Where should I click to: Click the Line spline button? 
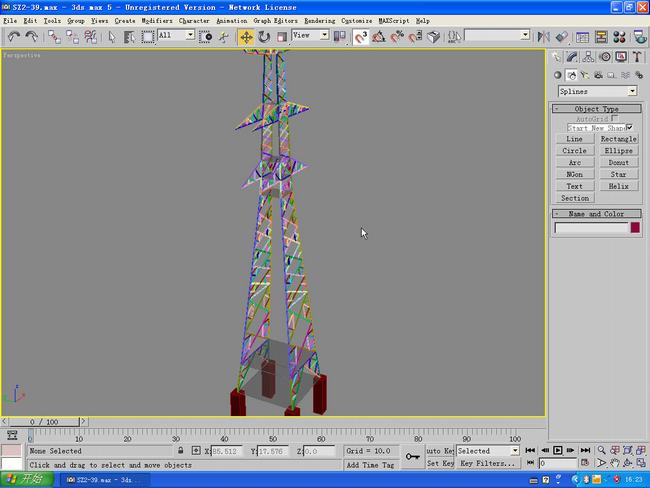pos(575,139)
